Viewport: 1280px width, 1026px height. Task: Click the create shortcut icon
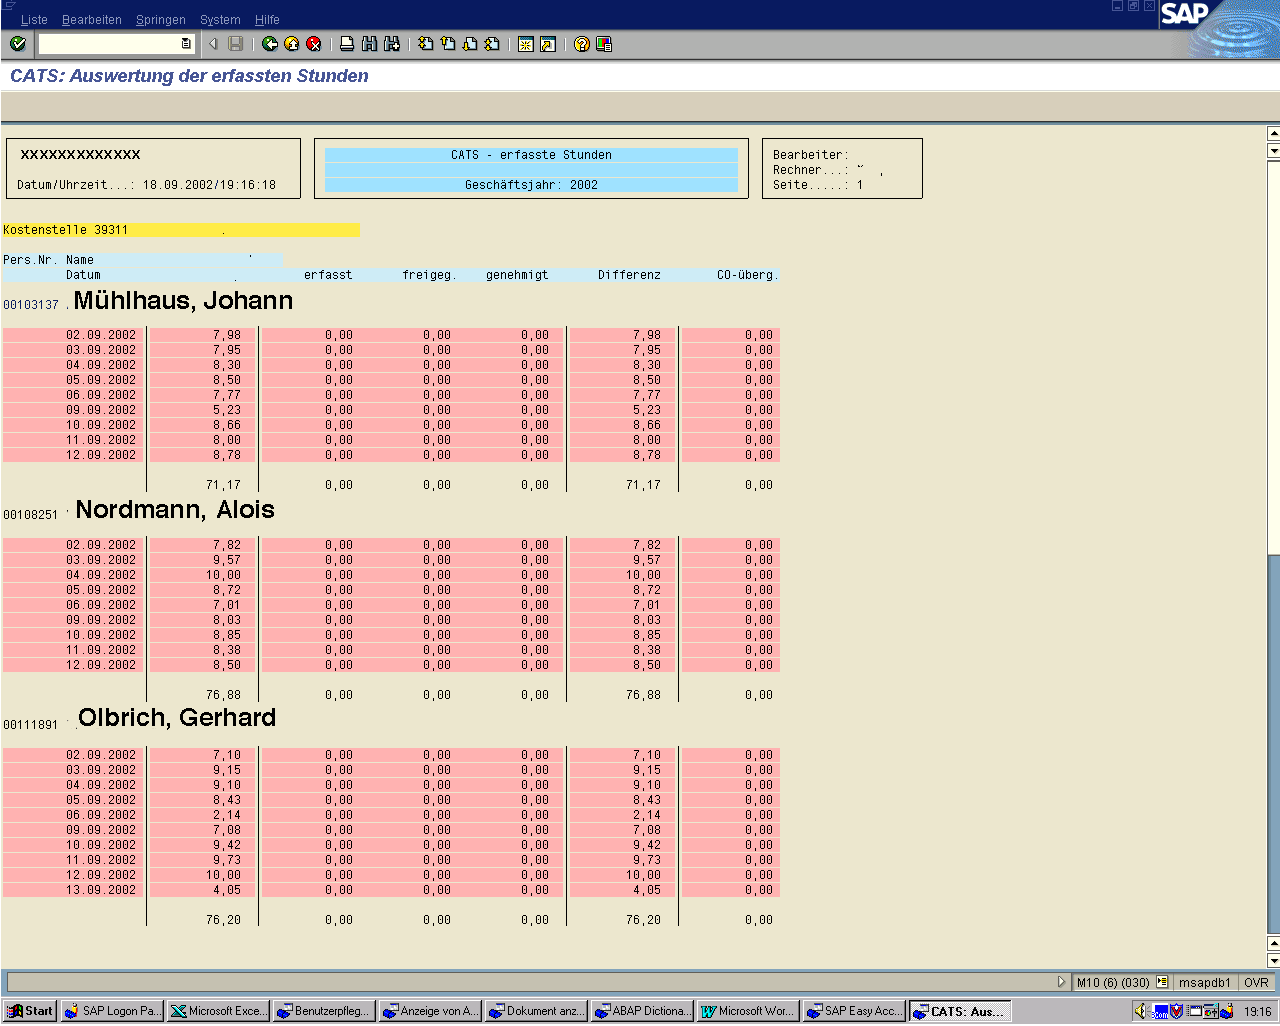pyautogui.click(x=548, y=44)
